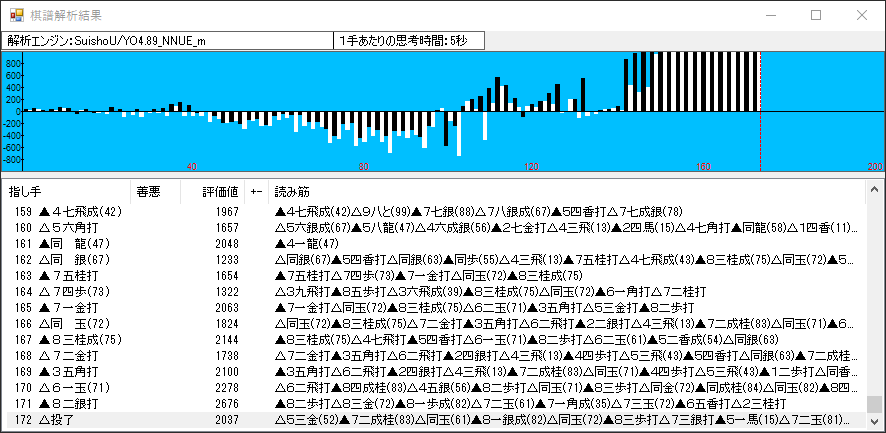Click the graph axis label 80
The image size is (886, 433).
pos(363,167)
